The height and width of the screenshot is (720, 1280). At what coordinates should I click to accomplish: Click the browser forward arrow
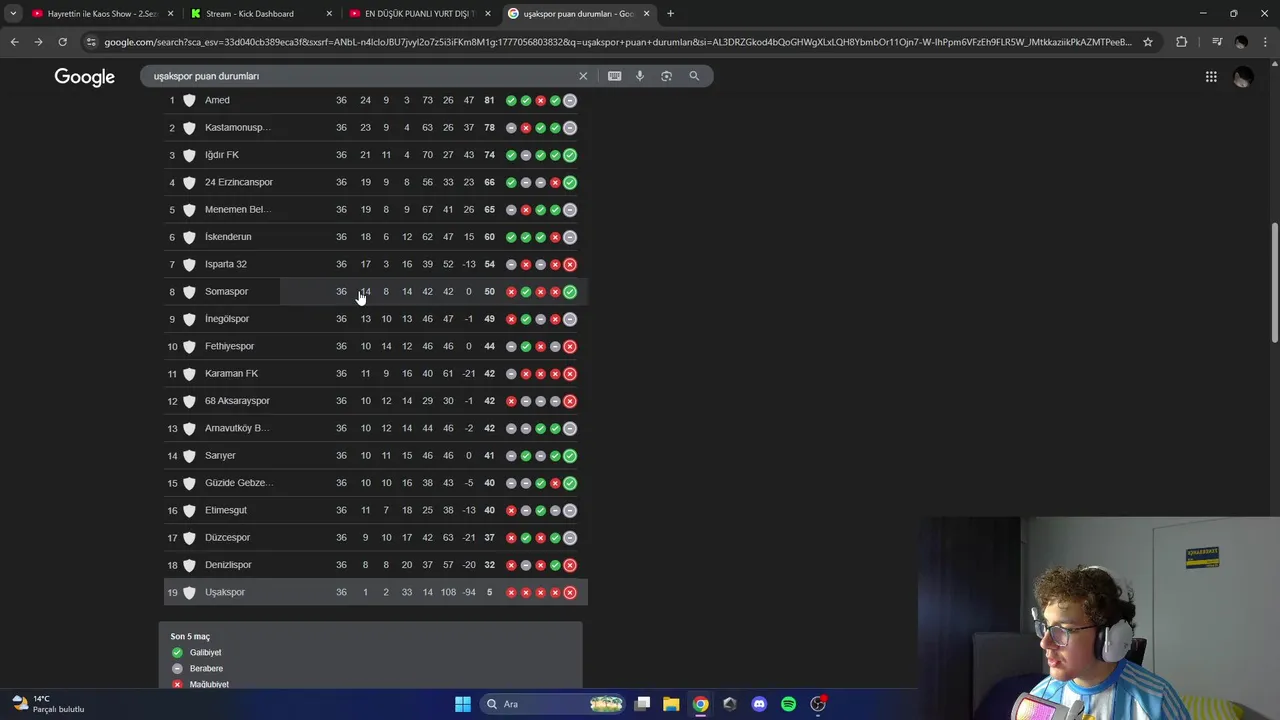[x=38, y=42]
